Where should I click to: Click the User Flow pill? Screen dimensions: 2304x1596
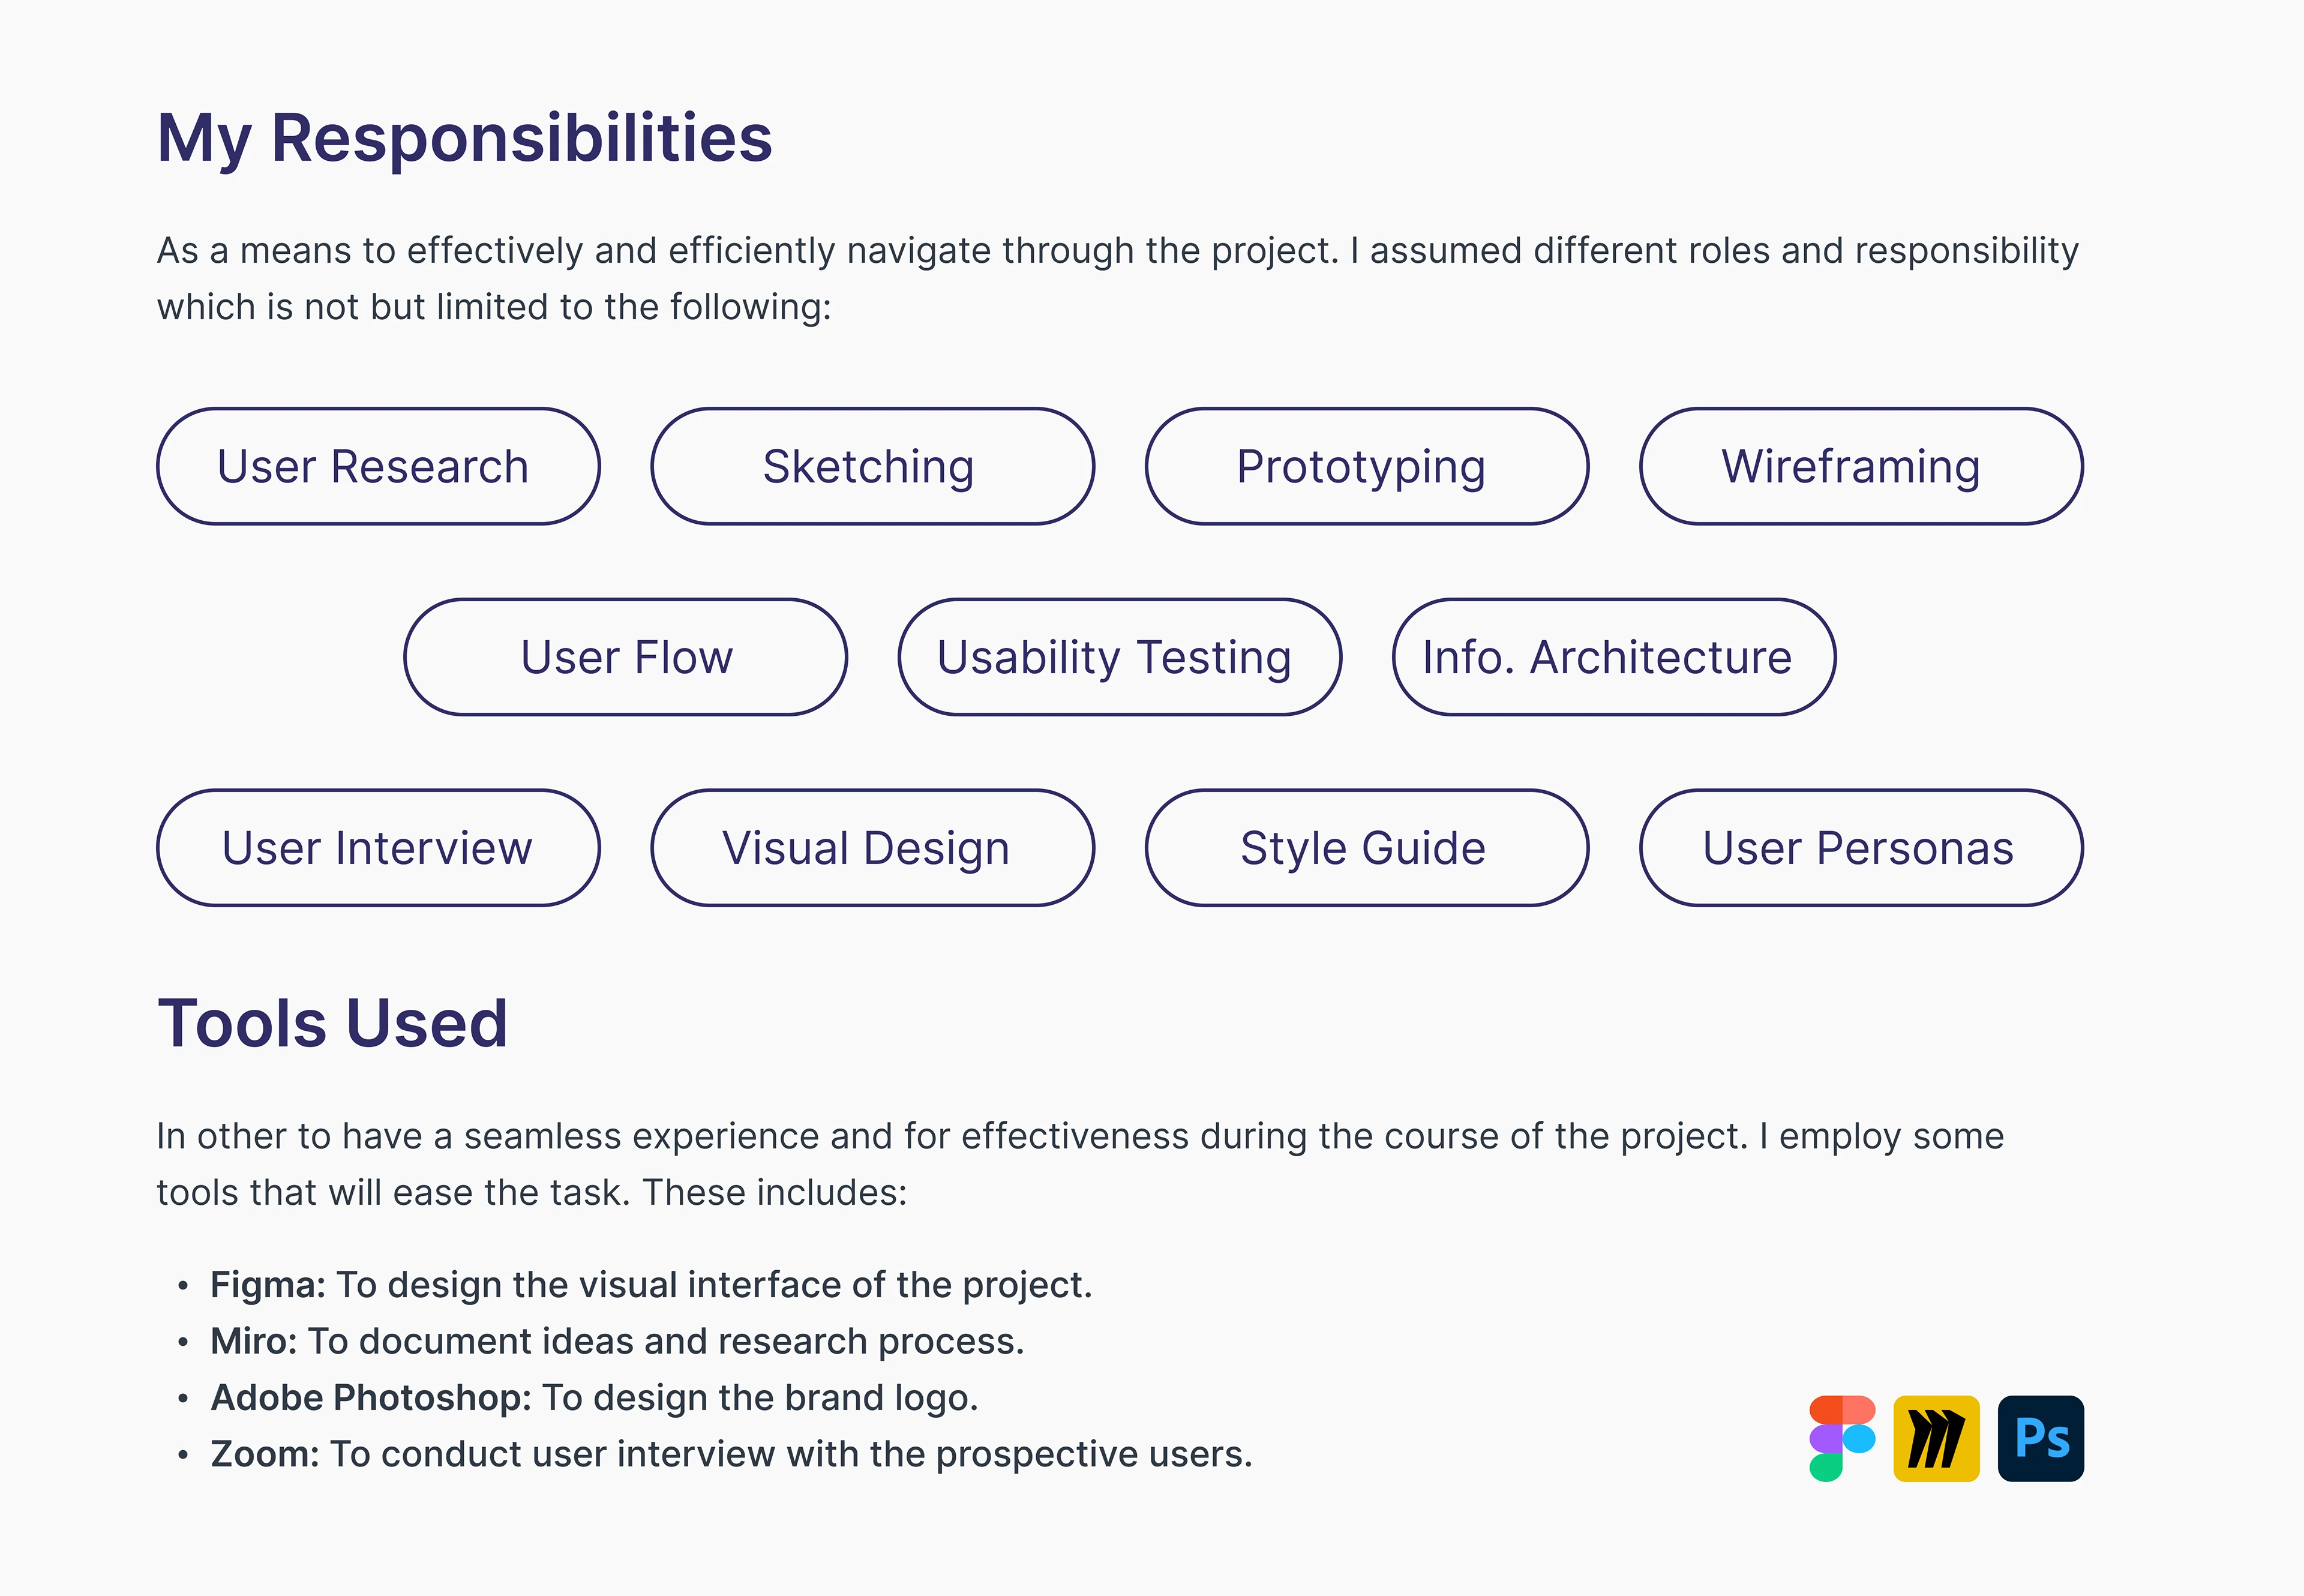[x=625, y=657]
